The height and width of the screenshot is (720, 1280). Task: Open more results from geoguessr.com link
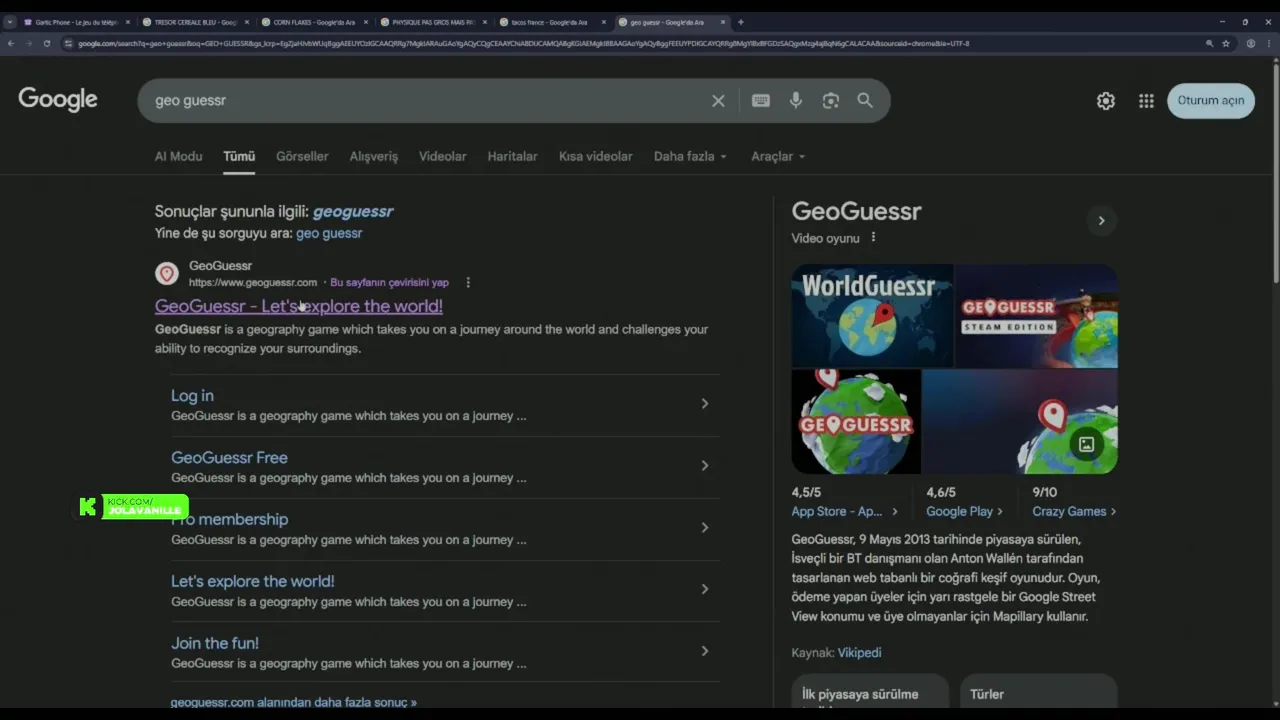click(293, 702)
